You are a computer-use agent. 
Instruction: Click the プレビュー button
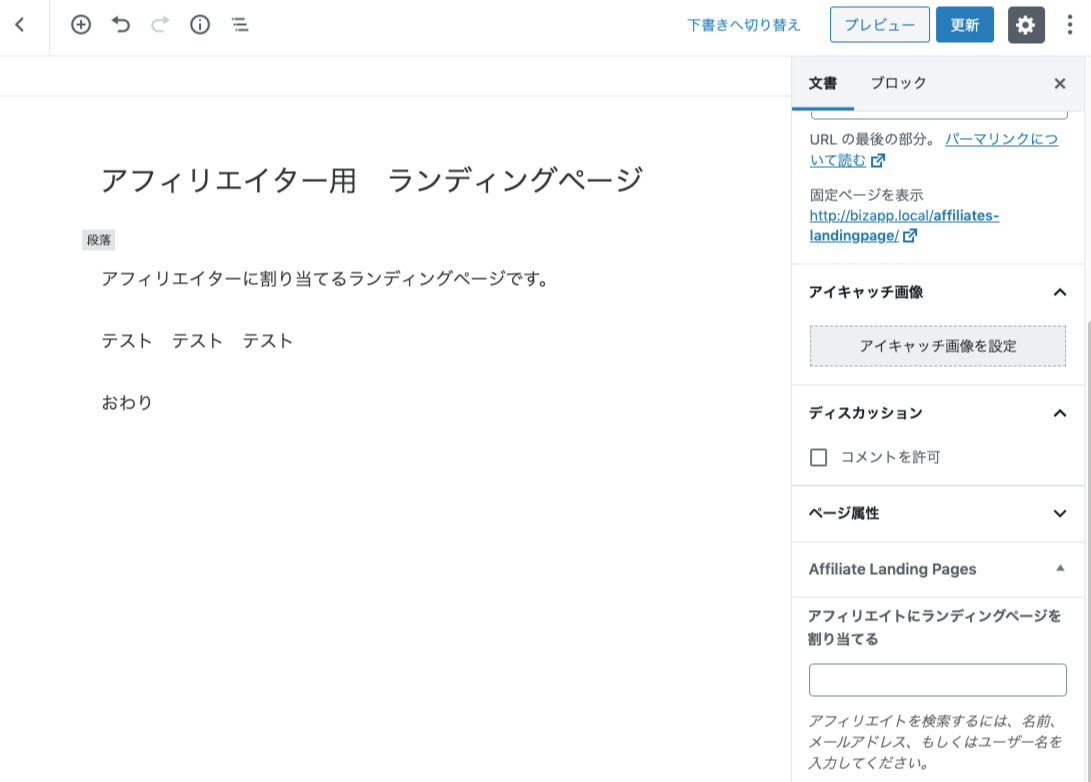click(x=879, y=25)
